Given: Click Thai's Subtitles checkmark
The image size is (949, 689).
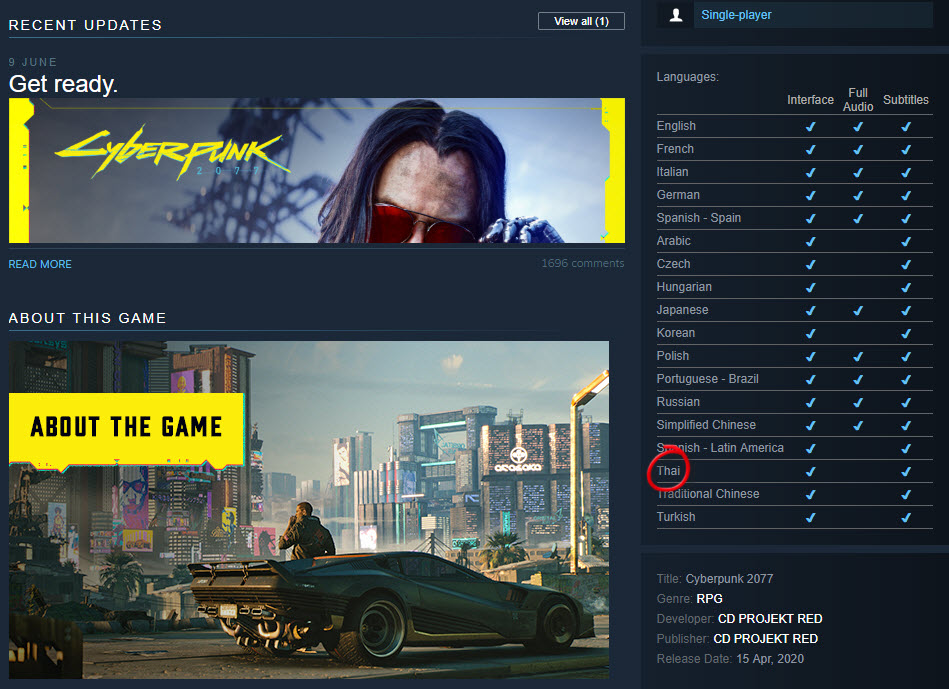Looking at the screenshot, I should (905, 472).
